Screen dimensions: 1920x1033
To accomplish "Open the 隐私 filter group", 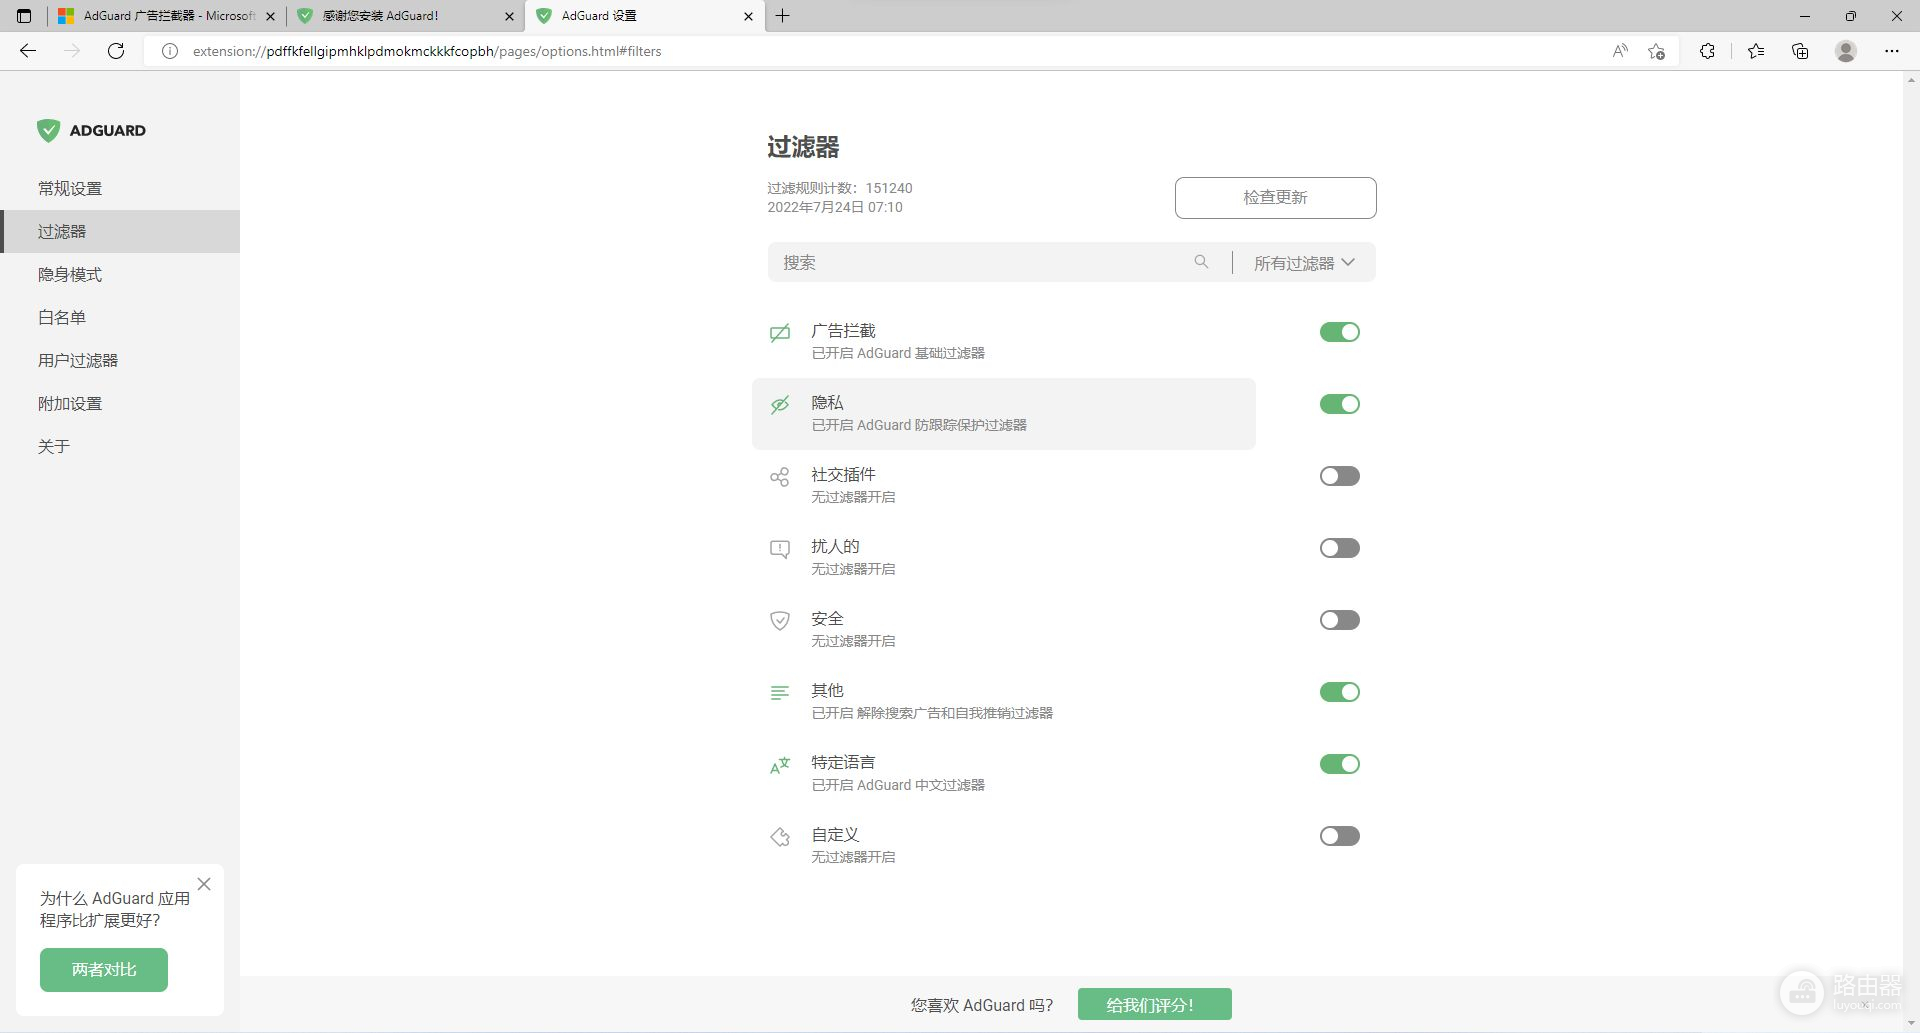I will [x=1003, y=413].
